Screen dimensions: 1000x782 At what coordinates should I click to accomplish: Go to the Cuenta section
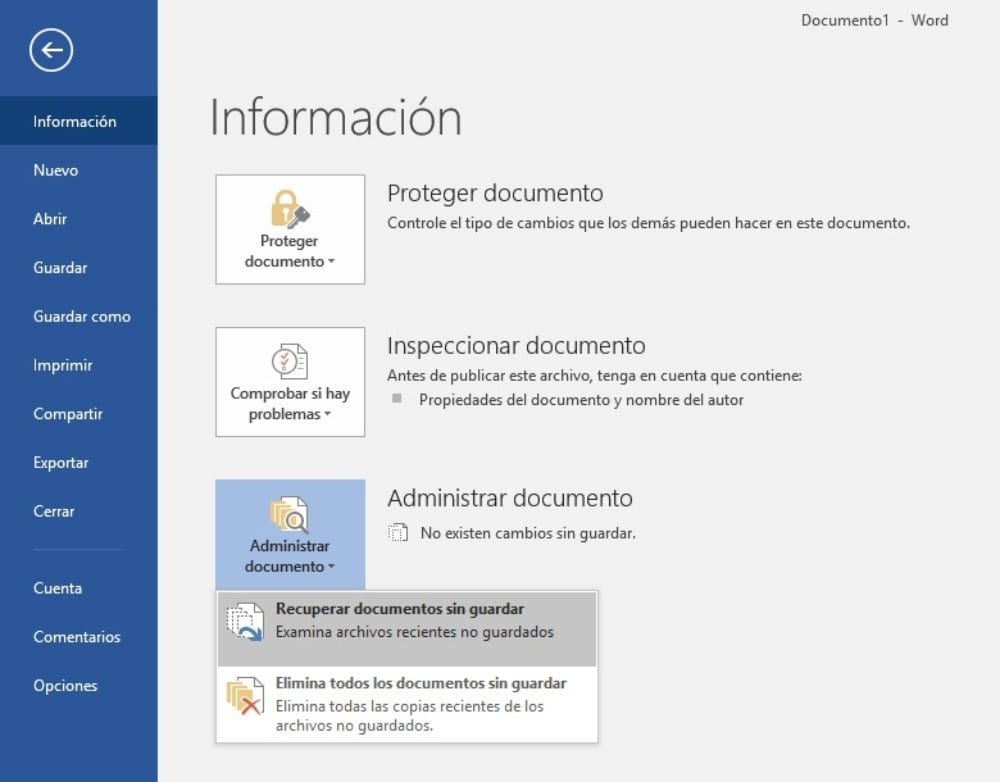click(58, 588)
